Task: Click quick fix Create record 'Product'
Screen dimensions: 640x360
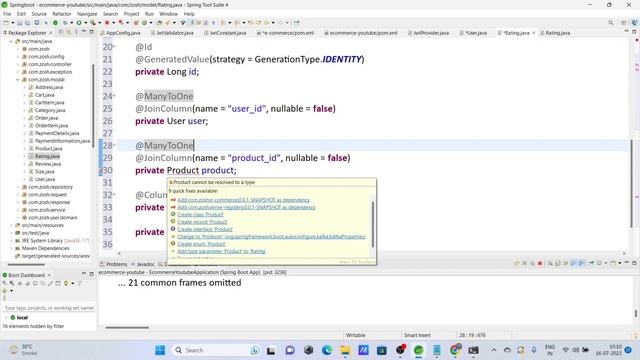Action: (202, 222)
